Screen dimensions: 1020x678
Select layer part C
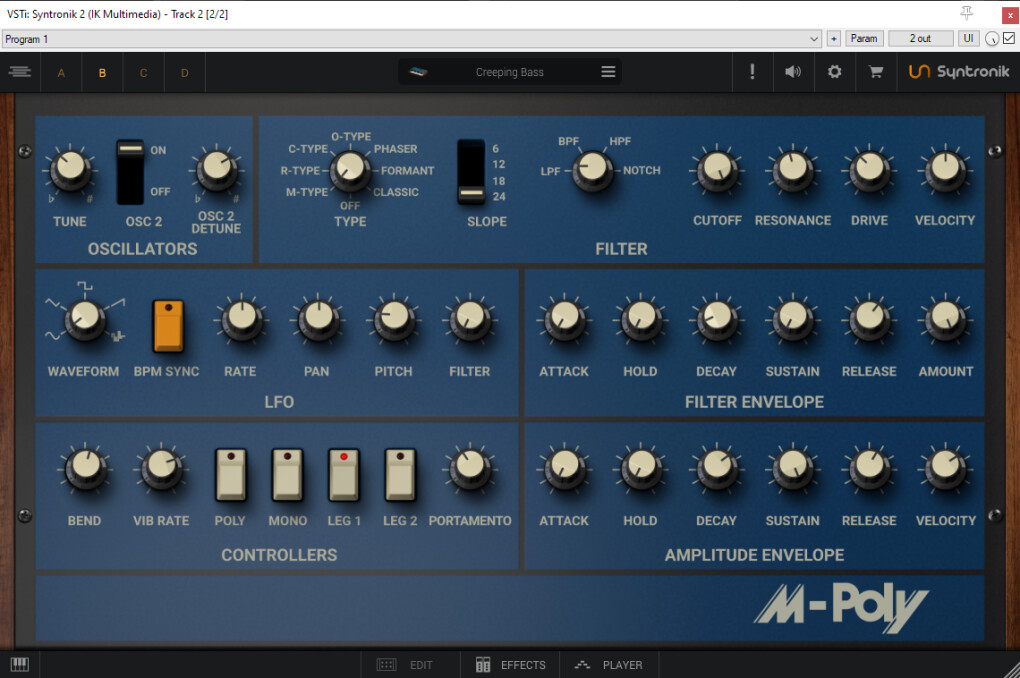pyautogui.click(x=143, y=73)
